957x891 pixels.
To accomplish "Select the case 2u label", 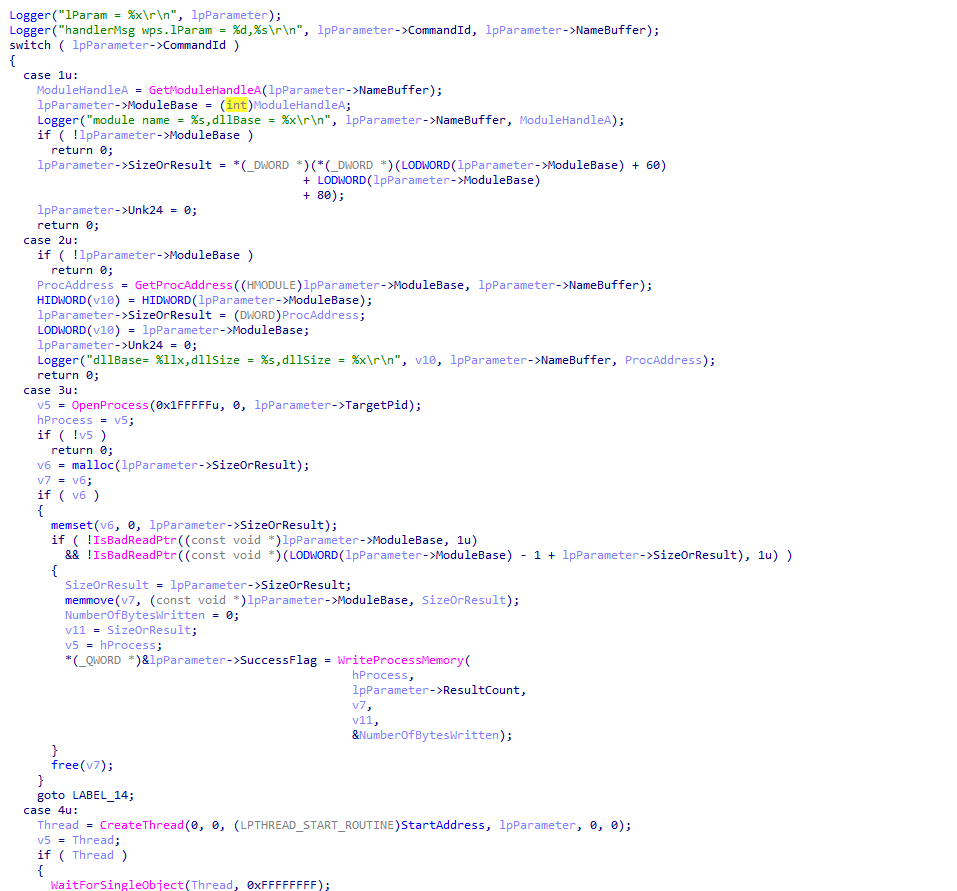I will coord(51,240).
